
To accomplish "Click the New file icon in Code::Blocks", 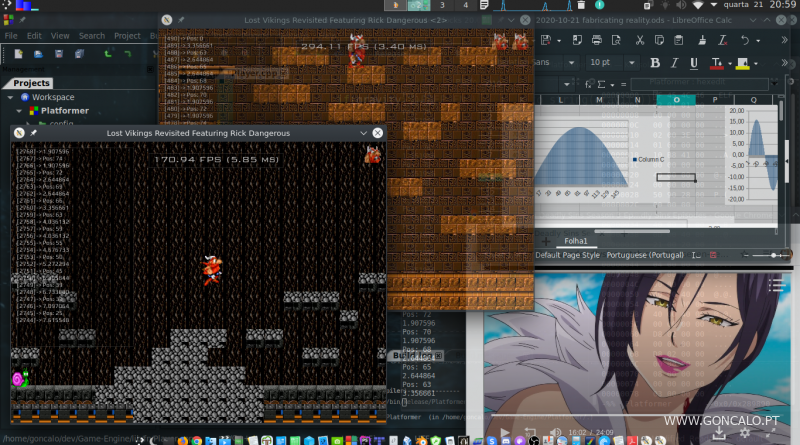I will tap(18, 54).
